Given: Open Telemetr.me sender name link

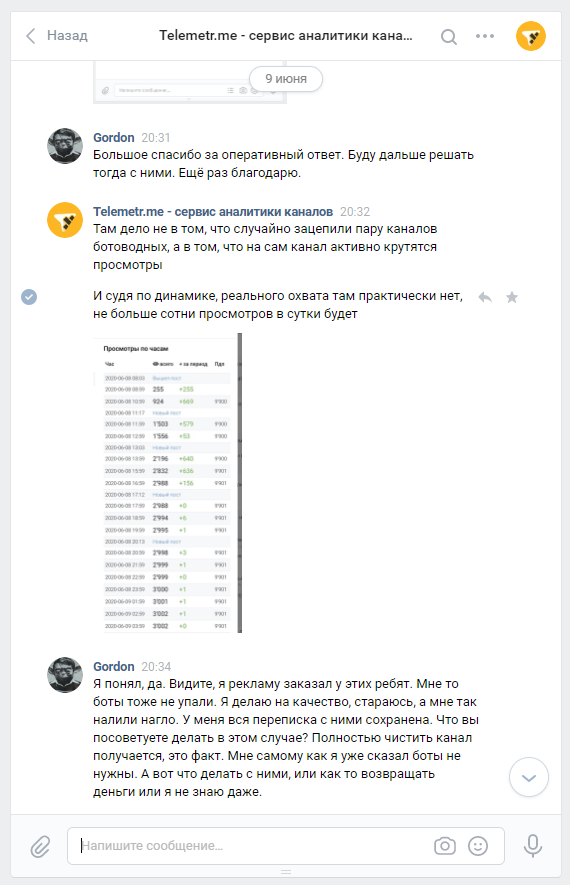Looking at the screenshot, I should coord(213,212).
